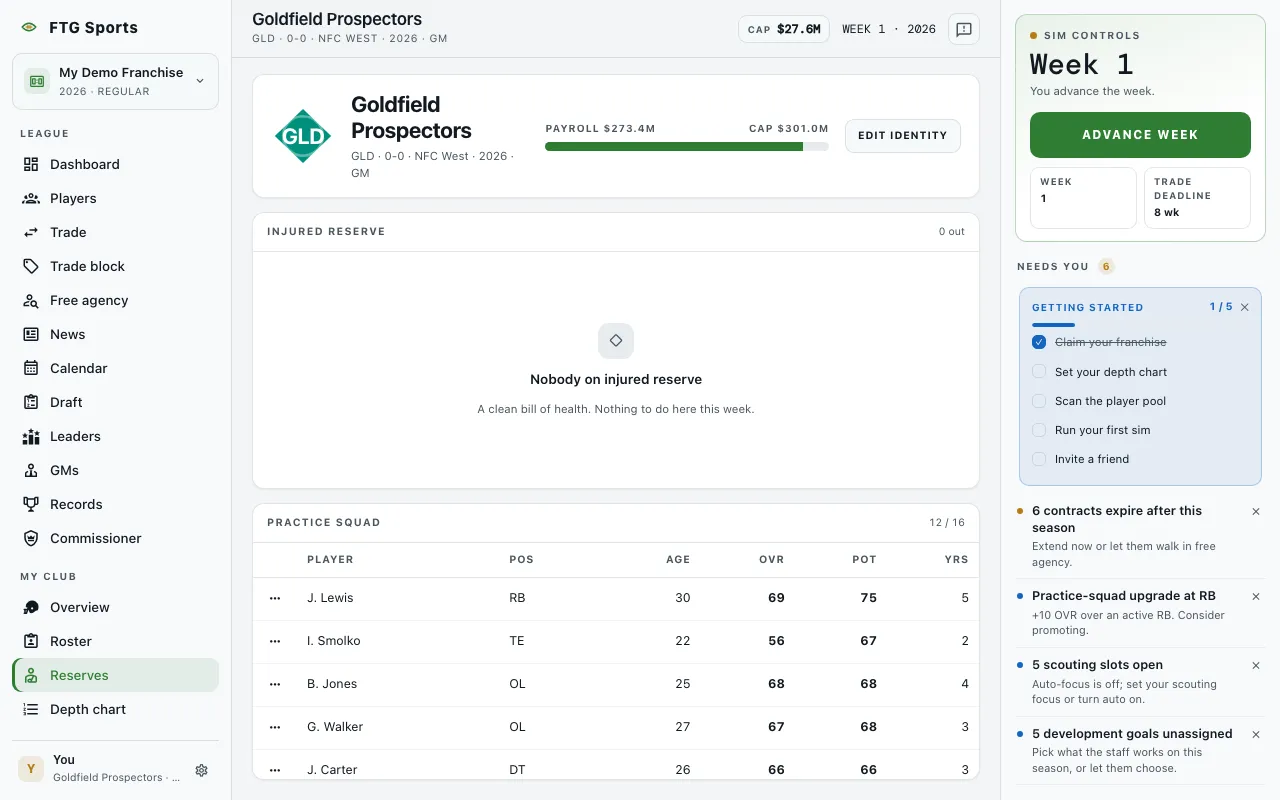
Task: Click the News newspaper icon
Action: (x=31, y=334)
